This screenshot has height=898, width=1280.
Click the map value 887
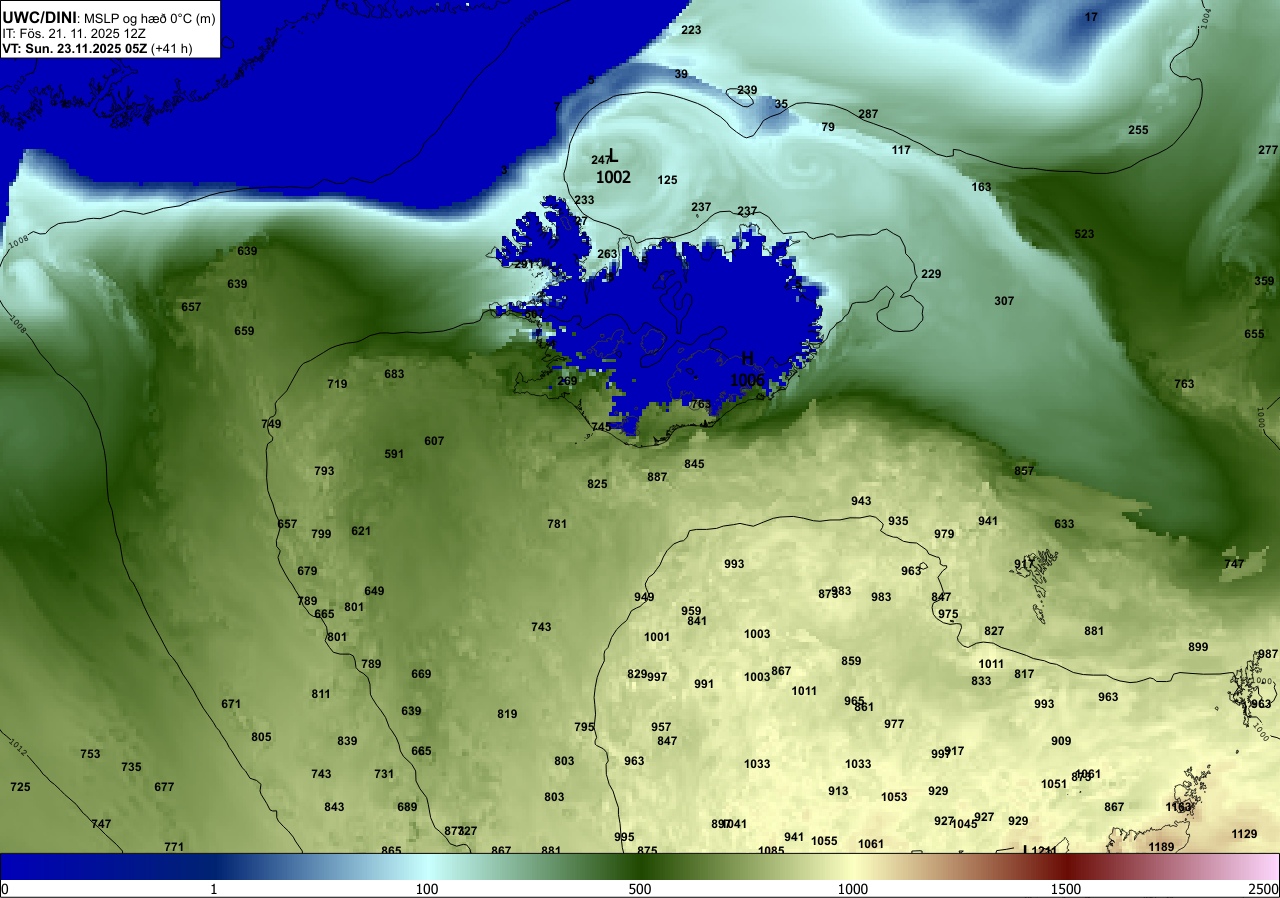(657, 477)
